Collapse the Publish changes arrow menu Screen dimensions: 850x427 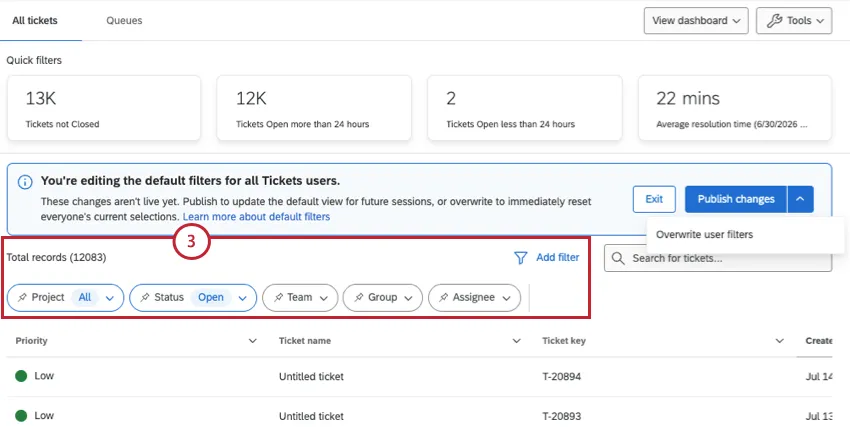tap(801, 199)
